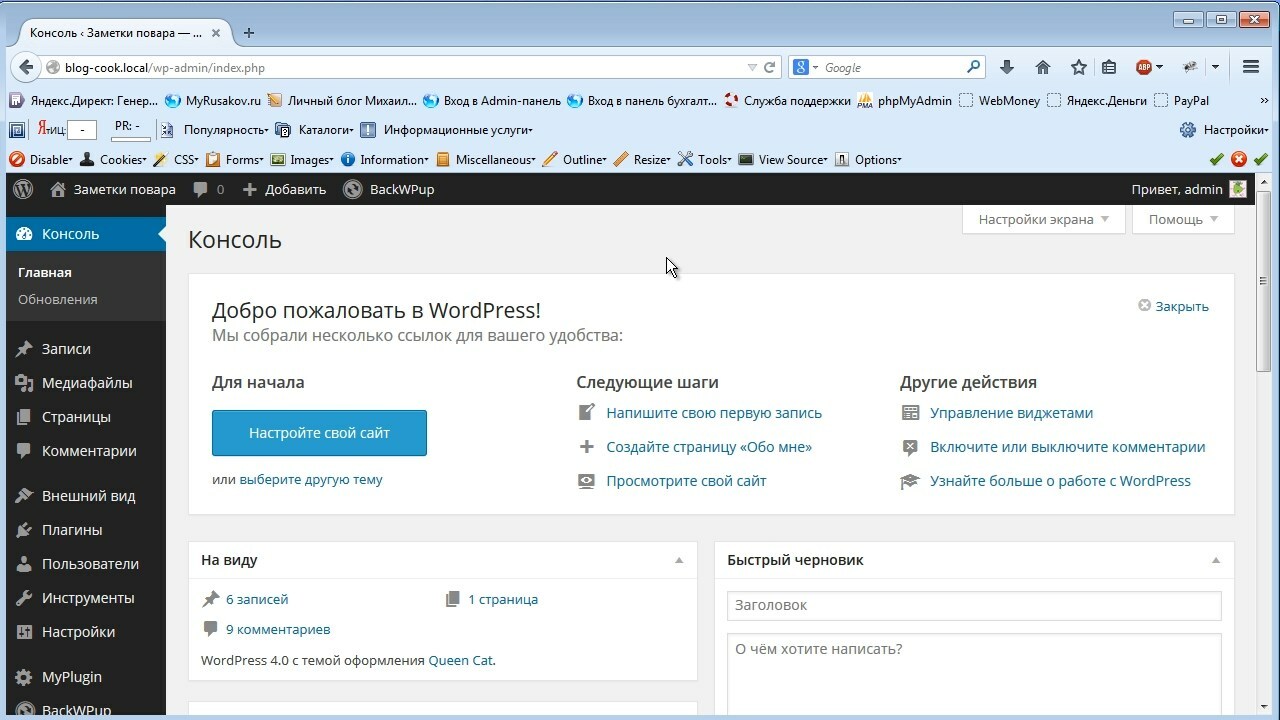Click the comments bubble in admin bar
Screen dimensions: 1280x720
click(x=201, y=189)
